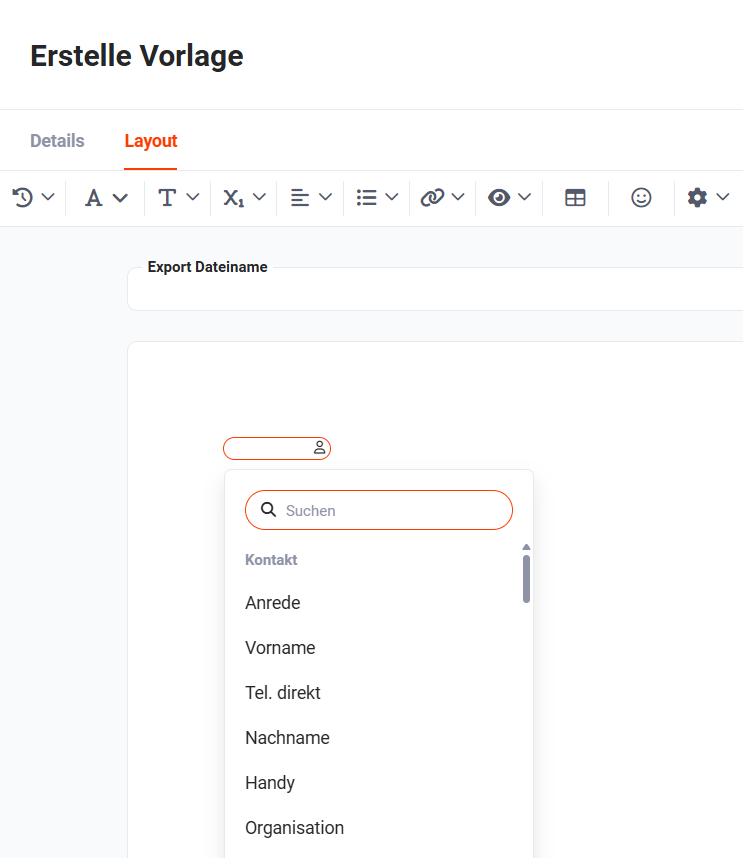The height and width of the screenshot is (858, 743).
Task: Select the Layout tab
Action: (x=151, y=141)
